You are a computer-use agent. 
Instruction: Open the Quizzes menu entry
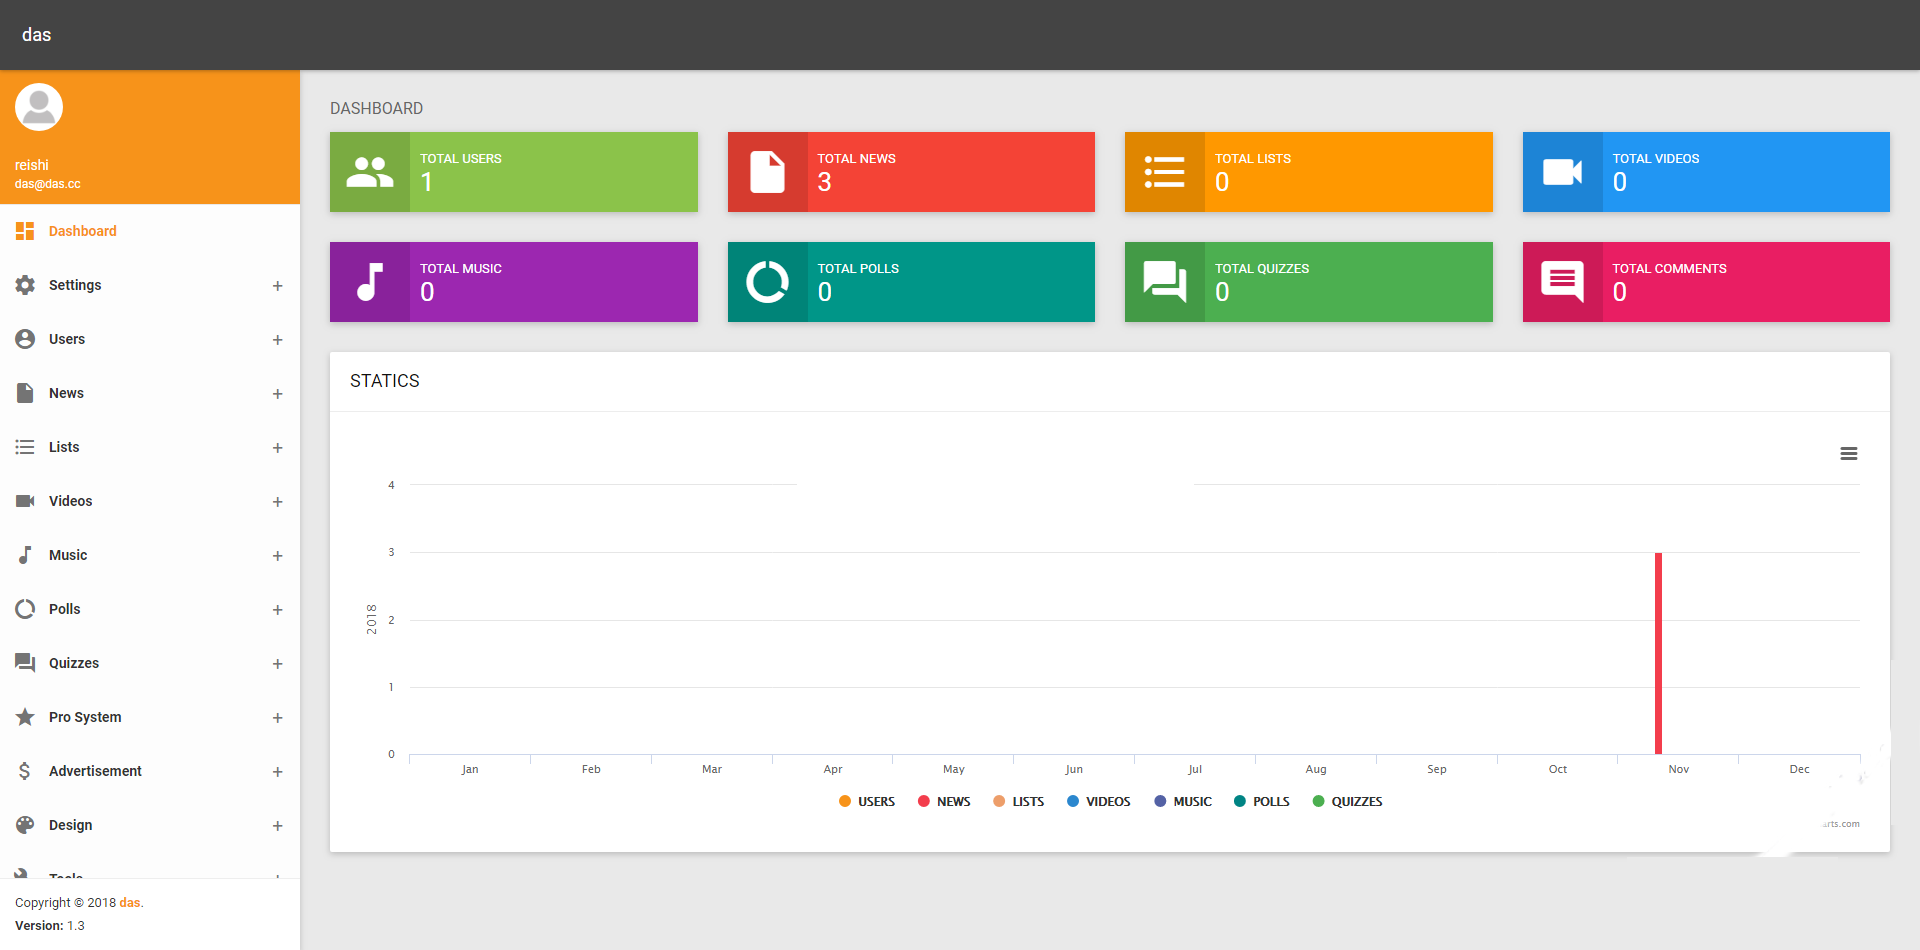pyautogui.click(x=74, y=663)
